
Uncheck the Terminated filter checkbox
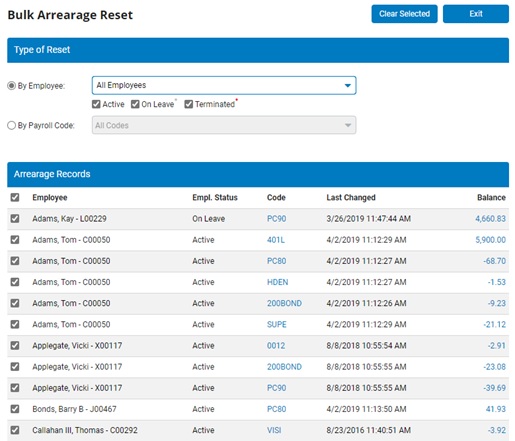click(189, 104)
